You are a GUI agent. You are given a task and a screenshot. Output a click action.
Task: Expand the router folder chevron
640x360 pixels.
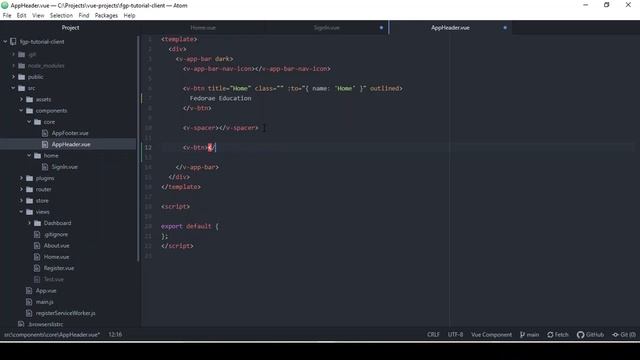coord(21,189)
